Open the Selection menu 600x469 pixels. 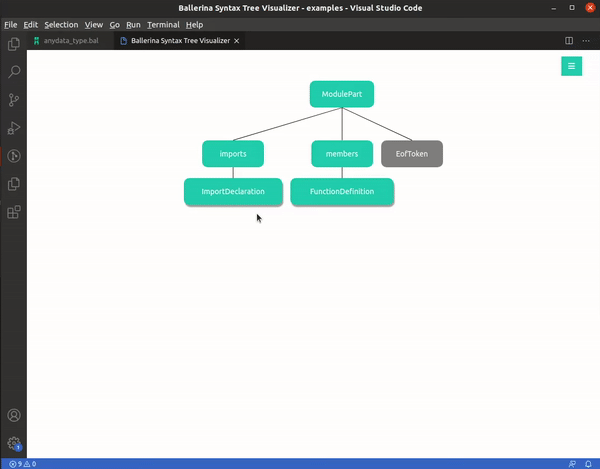click(61, 25)
